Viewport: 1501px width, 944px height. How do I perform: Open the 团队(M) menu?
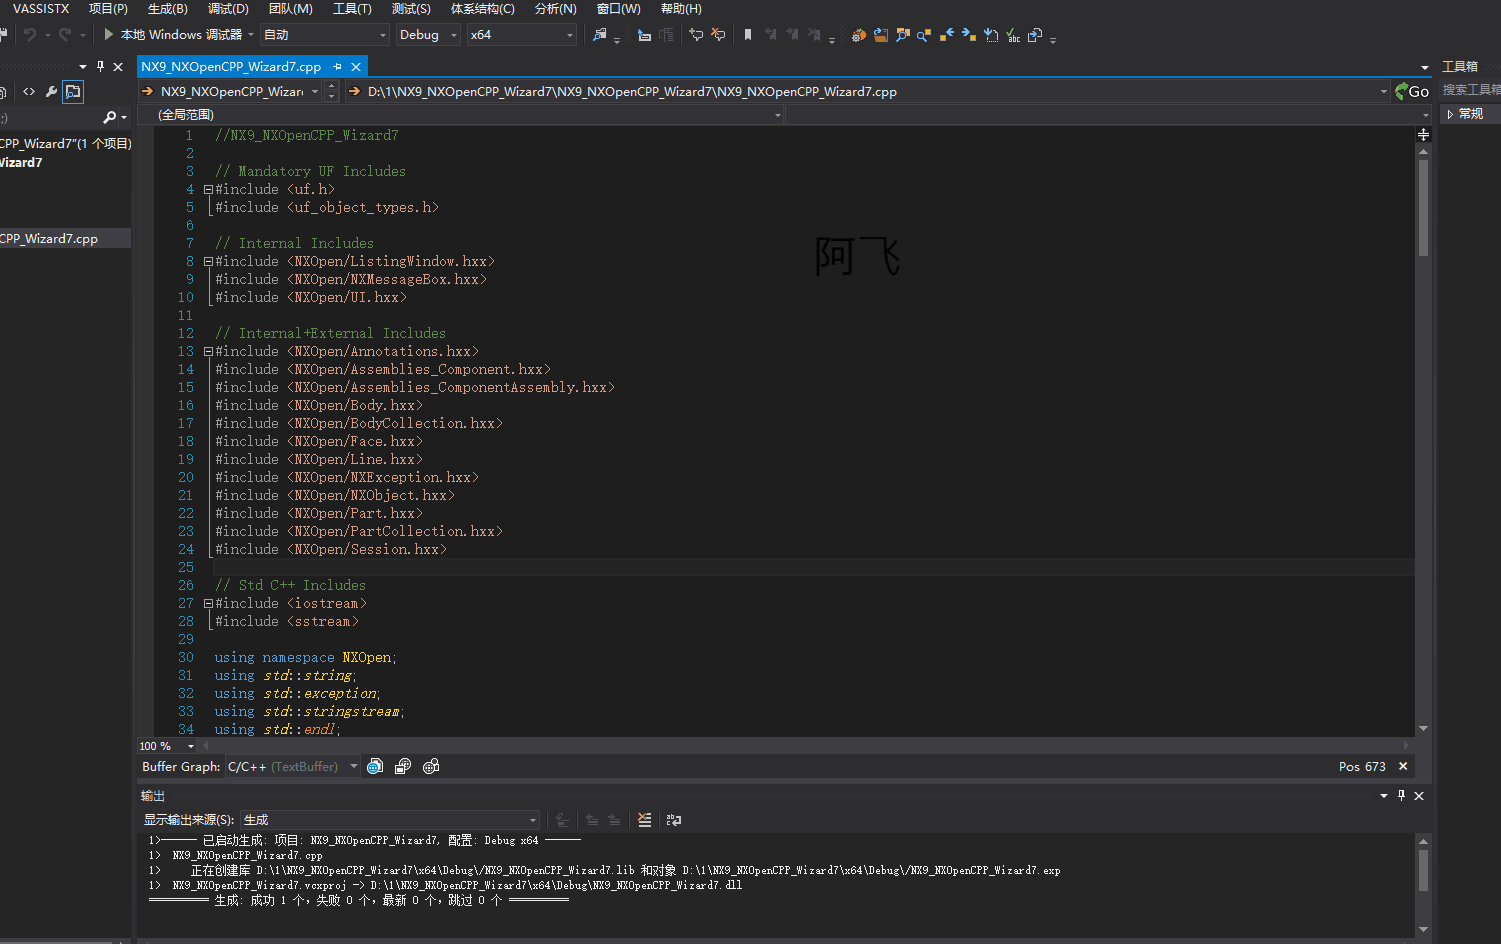pyautogui.click(x=291, y=9)
